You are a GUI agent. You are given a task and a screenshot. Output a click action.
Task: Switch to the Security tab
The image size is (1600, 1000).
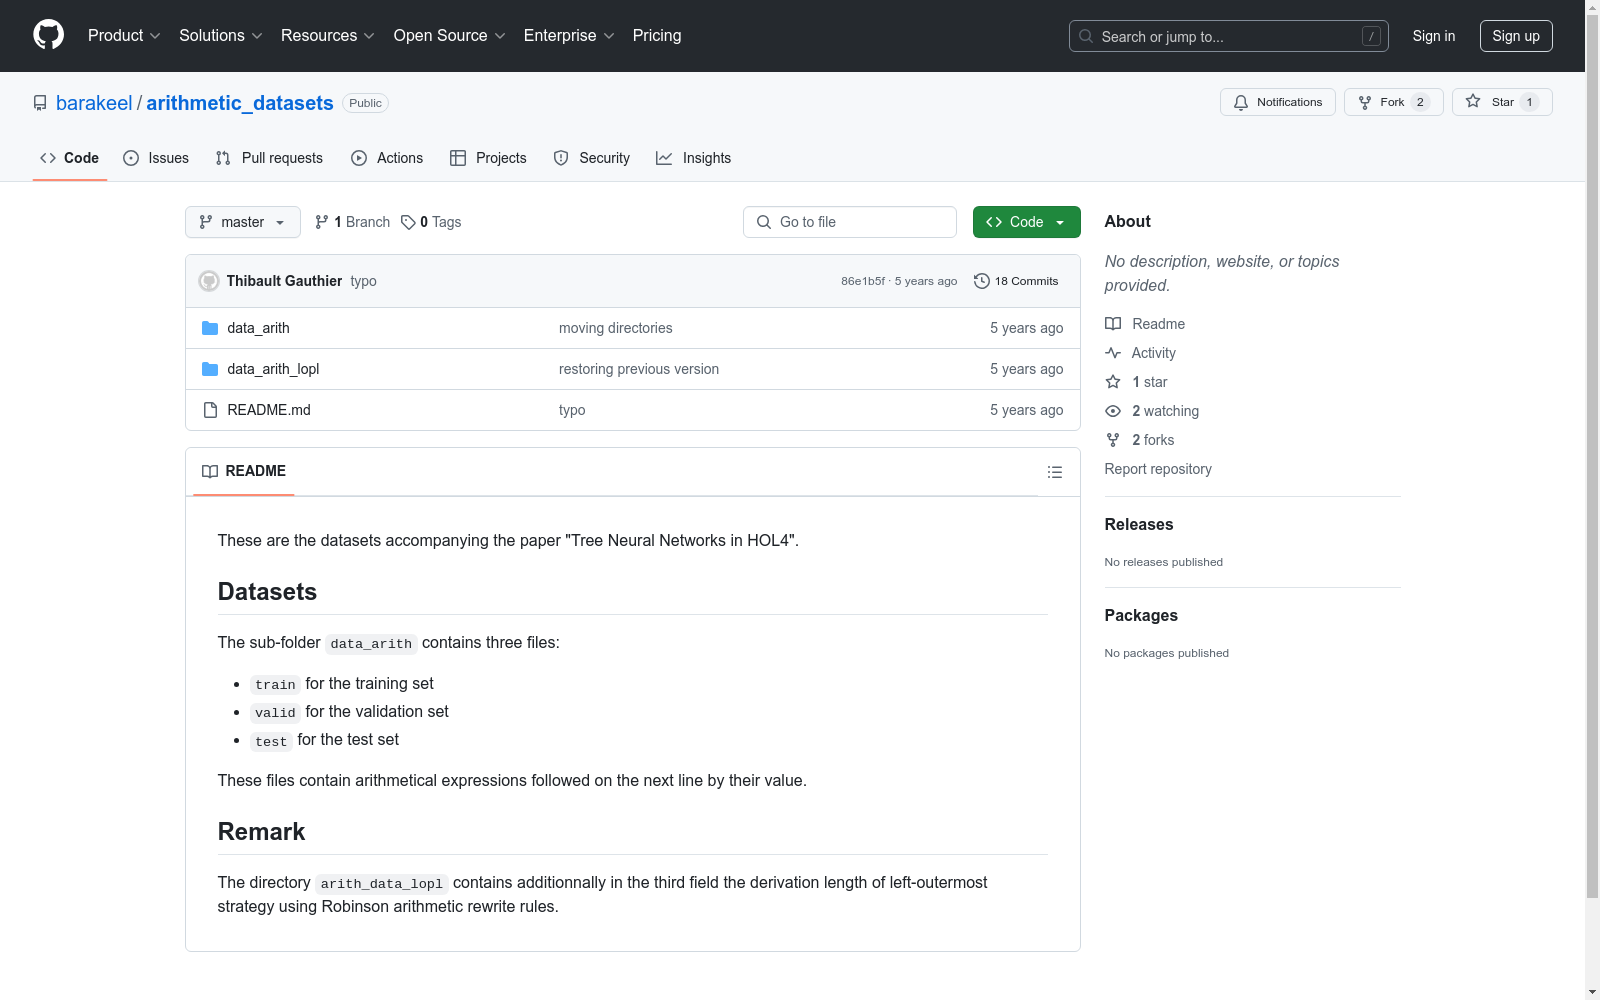coord(592,158)
